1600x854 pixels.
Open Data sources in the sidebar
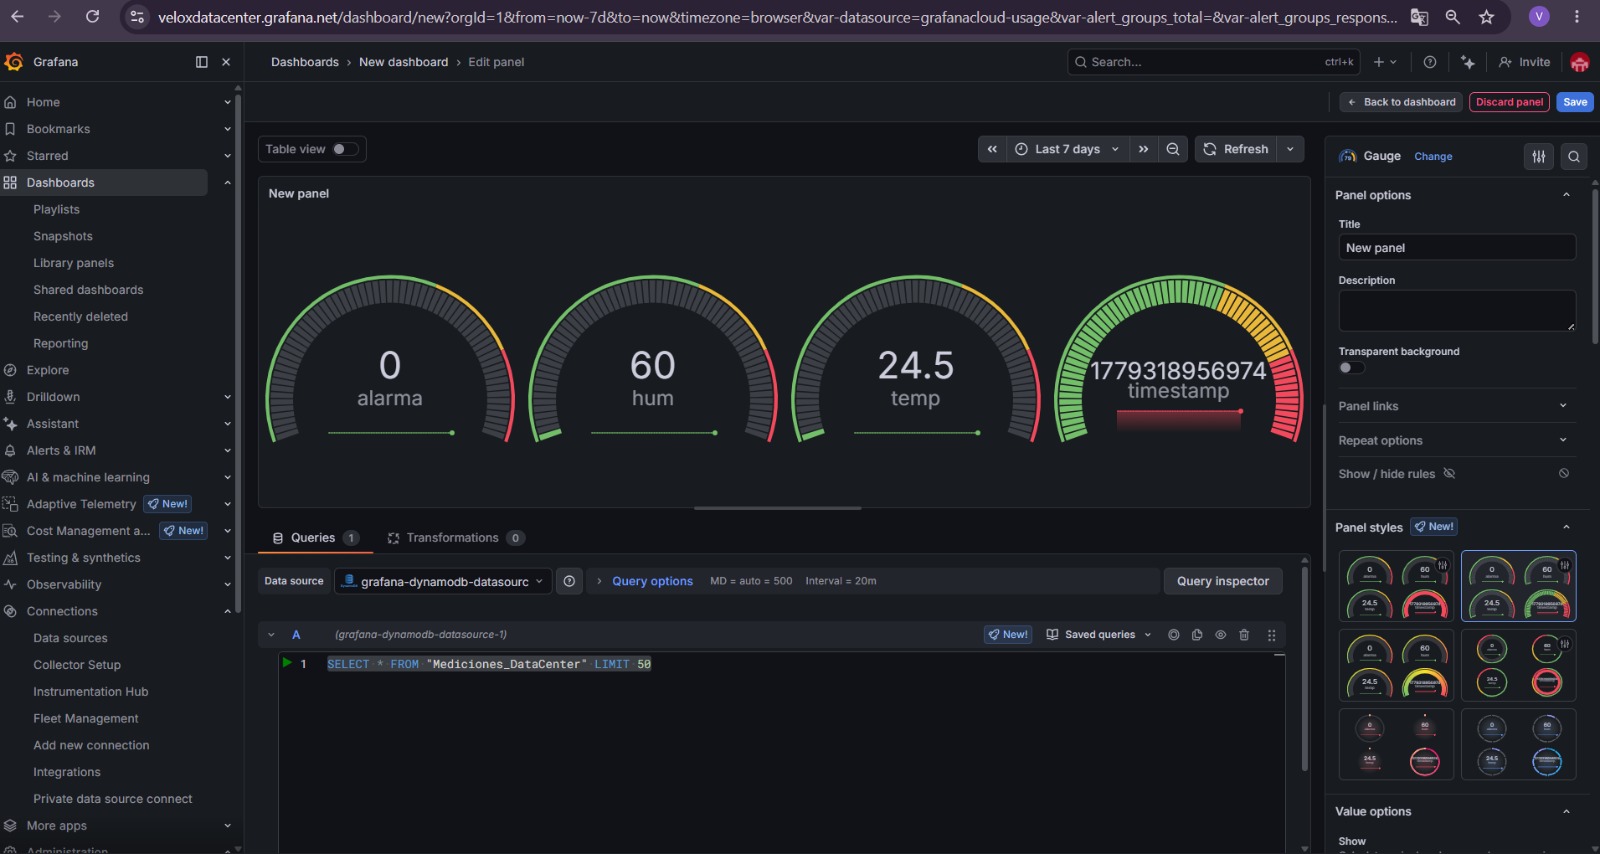[70, 638]
